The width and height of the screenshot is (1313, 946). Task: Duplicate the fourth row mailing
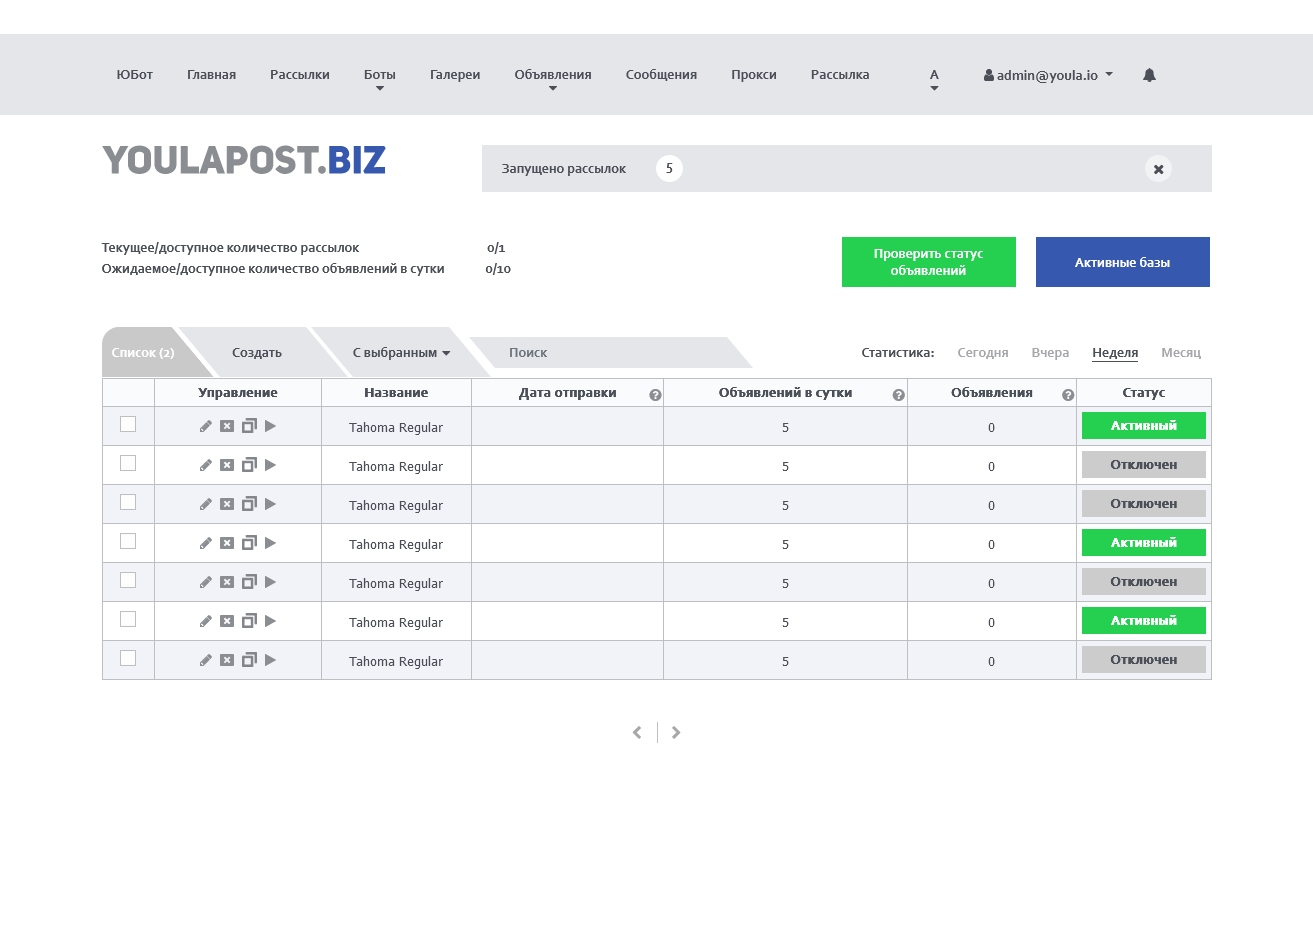(249, 543)
